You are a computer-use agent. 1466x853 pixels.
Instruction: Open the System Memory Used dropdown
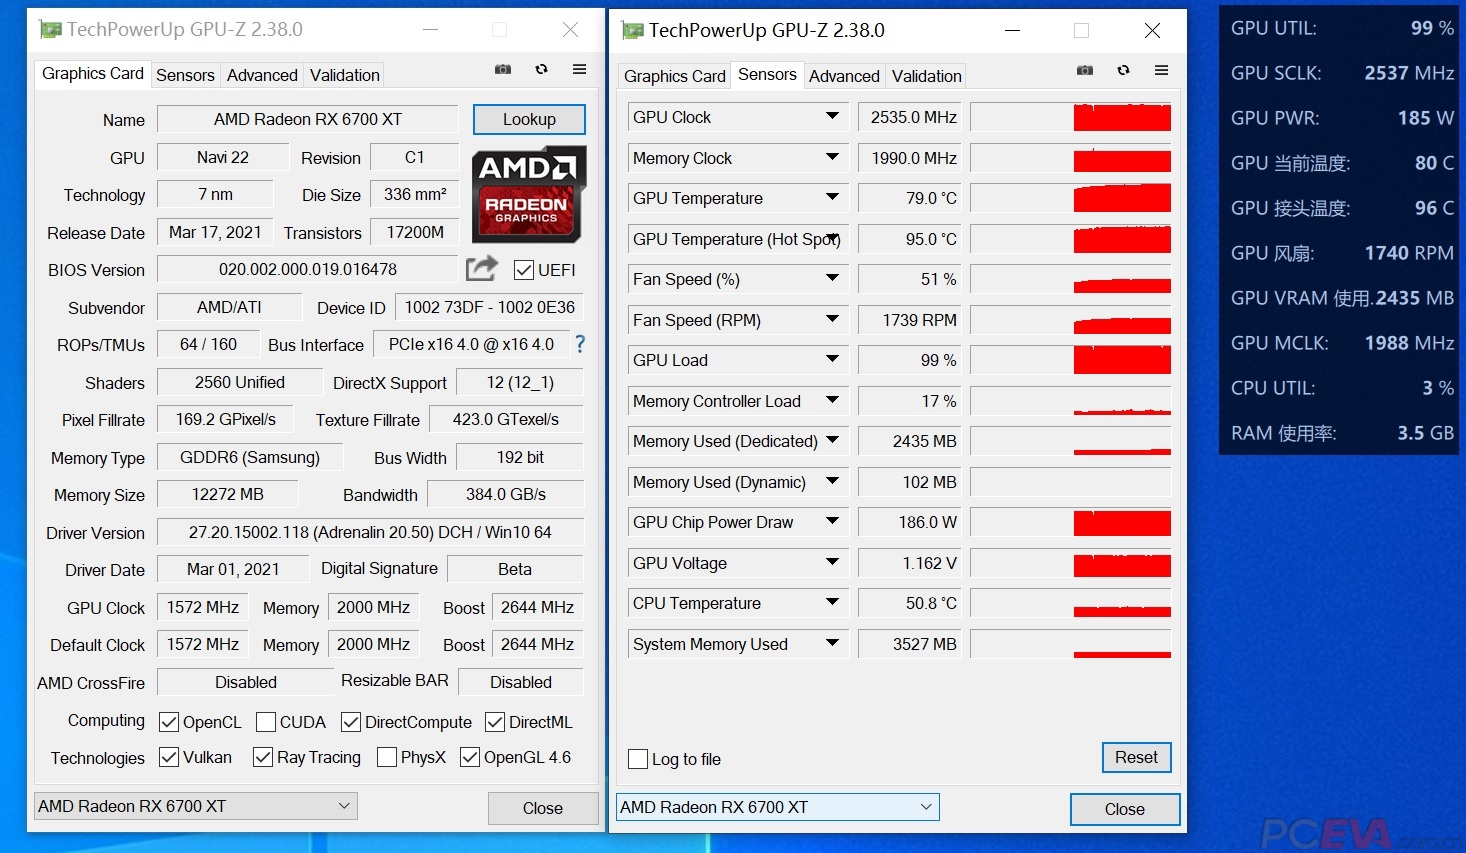832,643
